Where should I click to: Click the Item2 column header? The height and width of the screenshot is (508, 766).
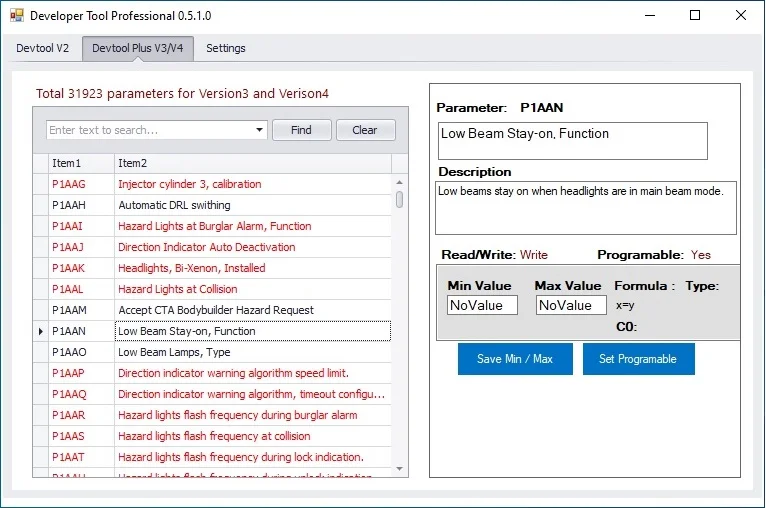(253, 163)
